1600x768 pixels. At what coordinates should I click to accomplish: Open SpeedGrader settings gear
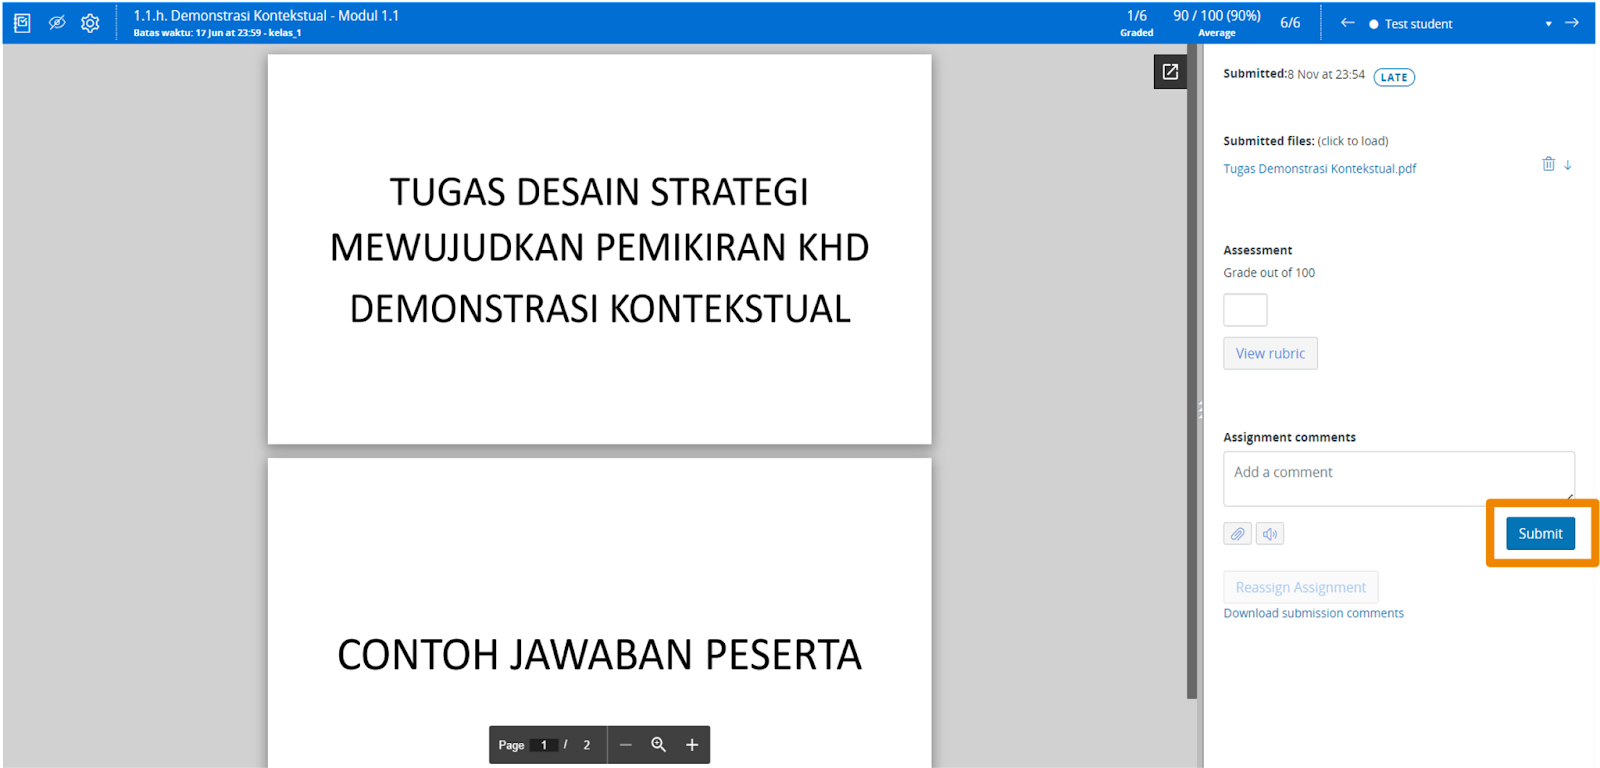coord(90,23)
